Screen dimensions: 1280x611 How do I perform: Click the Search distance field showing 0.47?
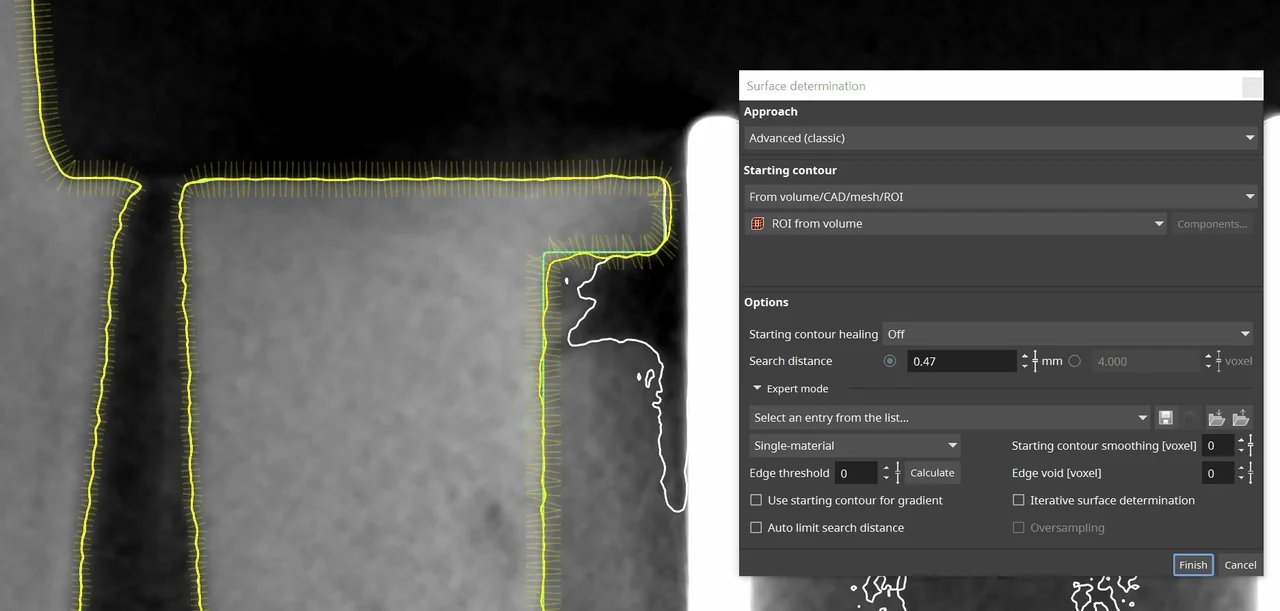pyautogui.click(x=962, y=361)
